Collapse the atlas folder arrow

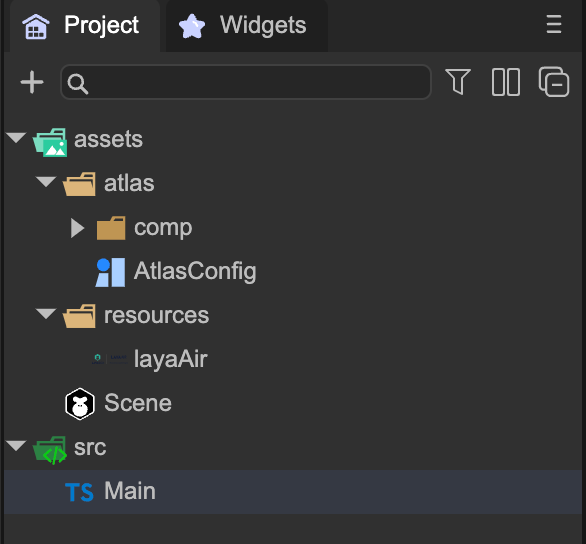46,182
